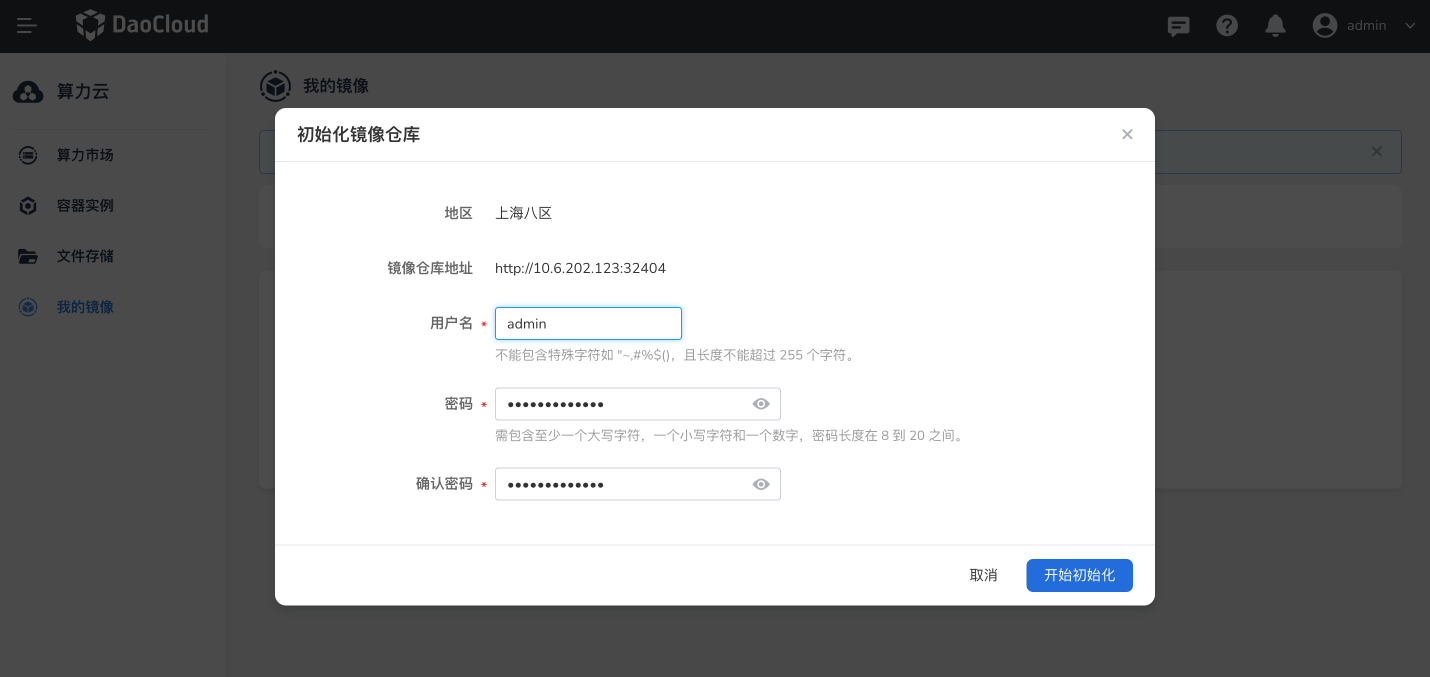Image resolution: width=1430 pixels, height=677 pixels.
Task: Click the 开始初始化 button
Action: click(x=1079, y=575)
